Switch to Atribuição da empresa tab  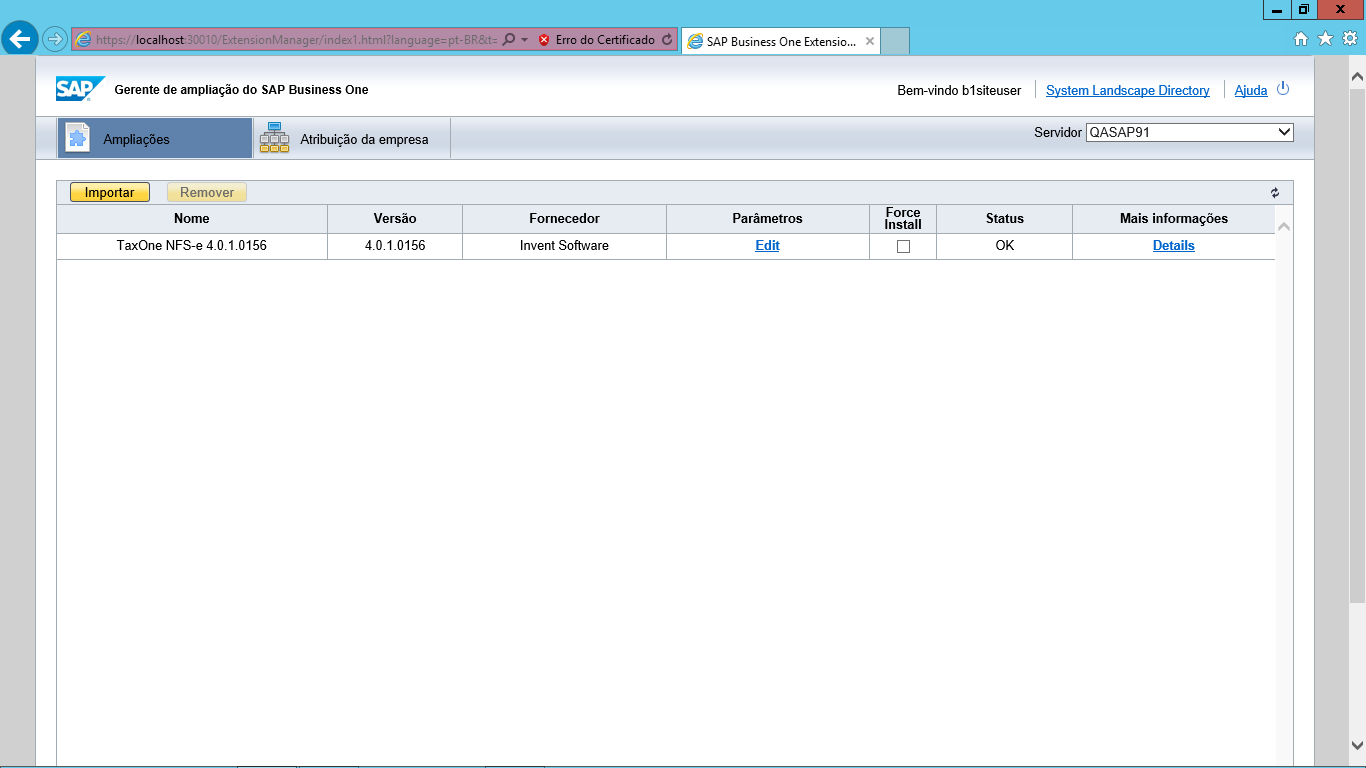[x=352, y=138]
